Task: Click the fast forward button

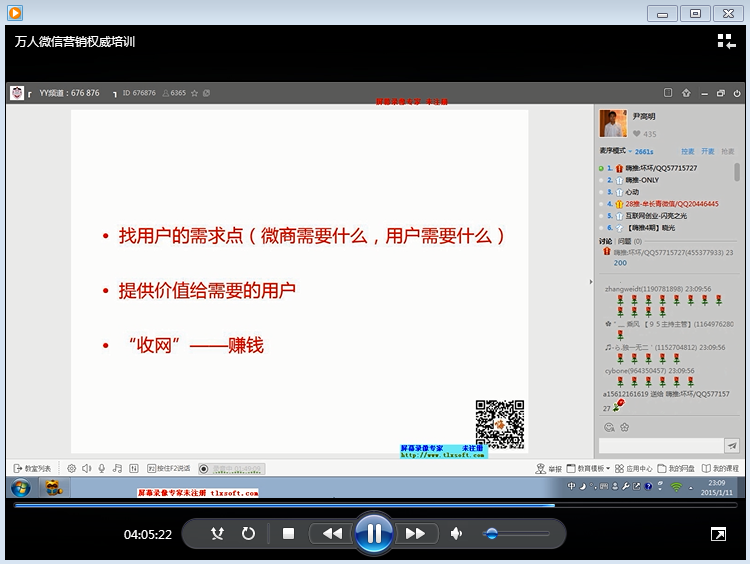Action: [x=416, y=534]
